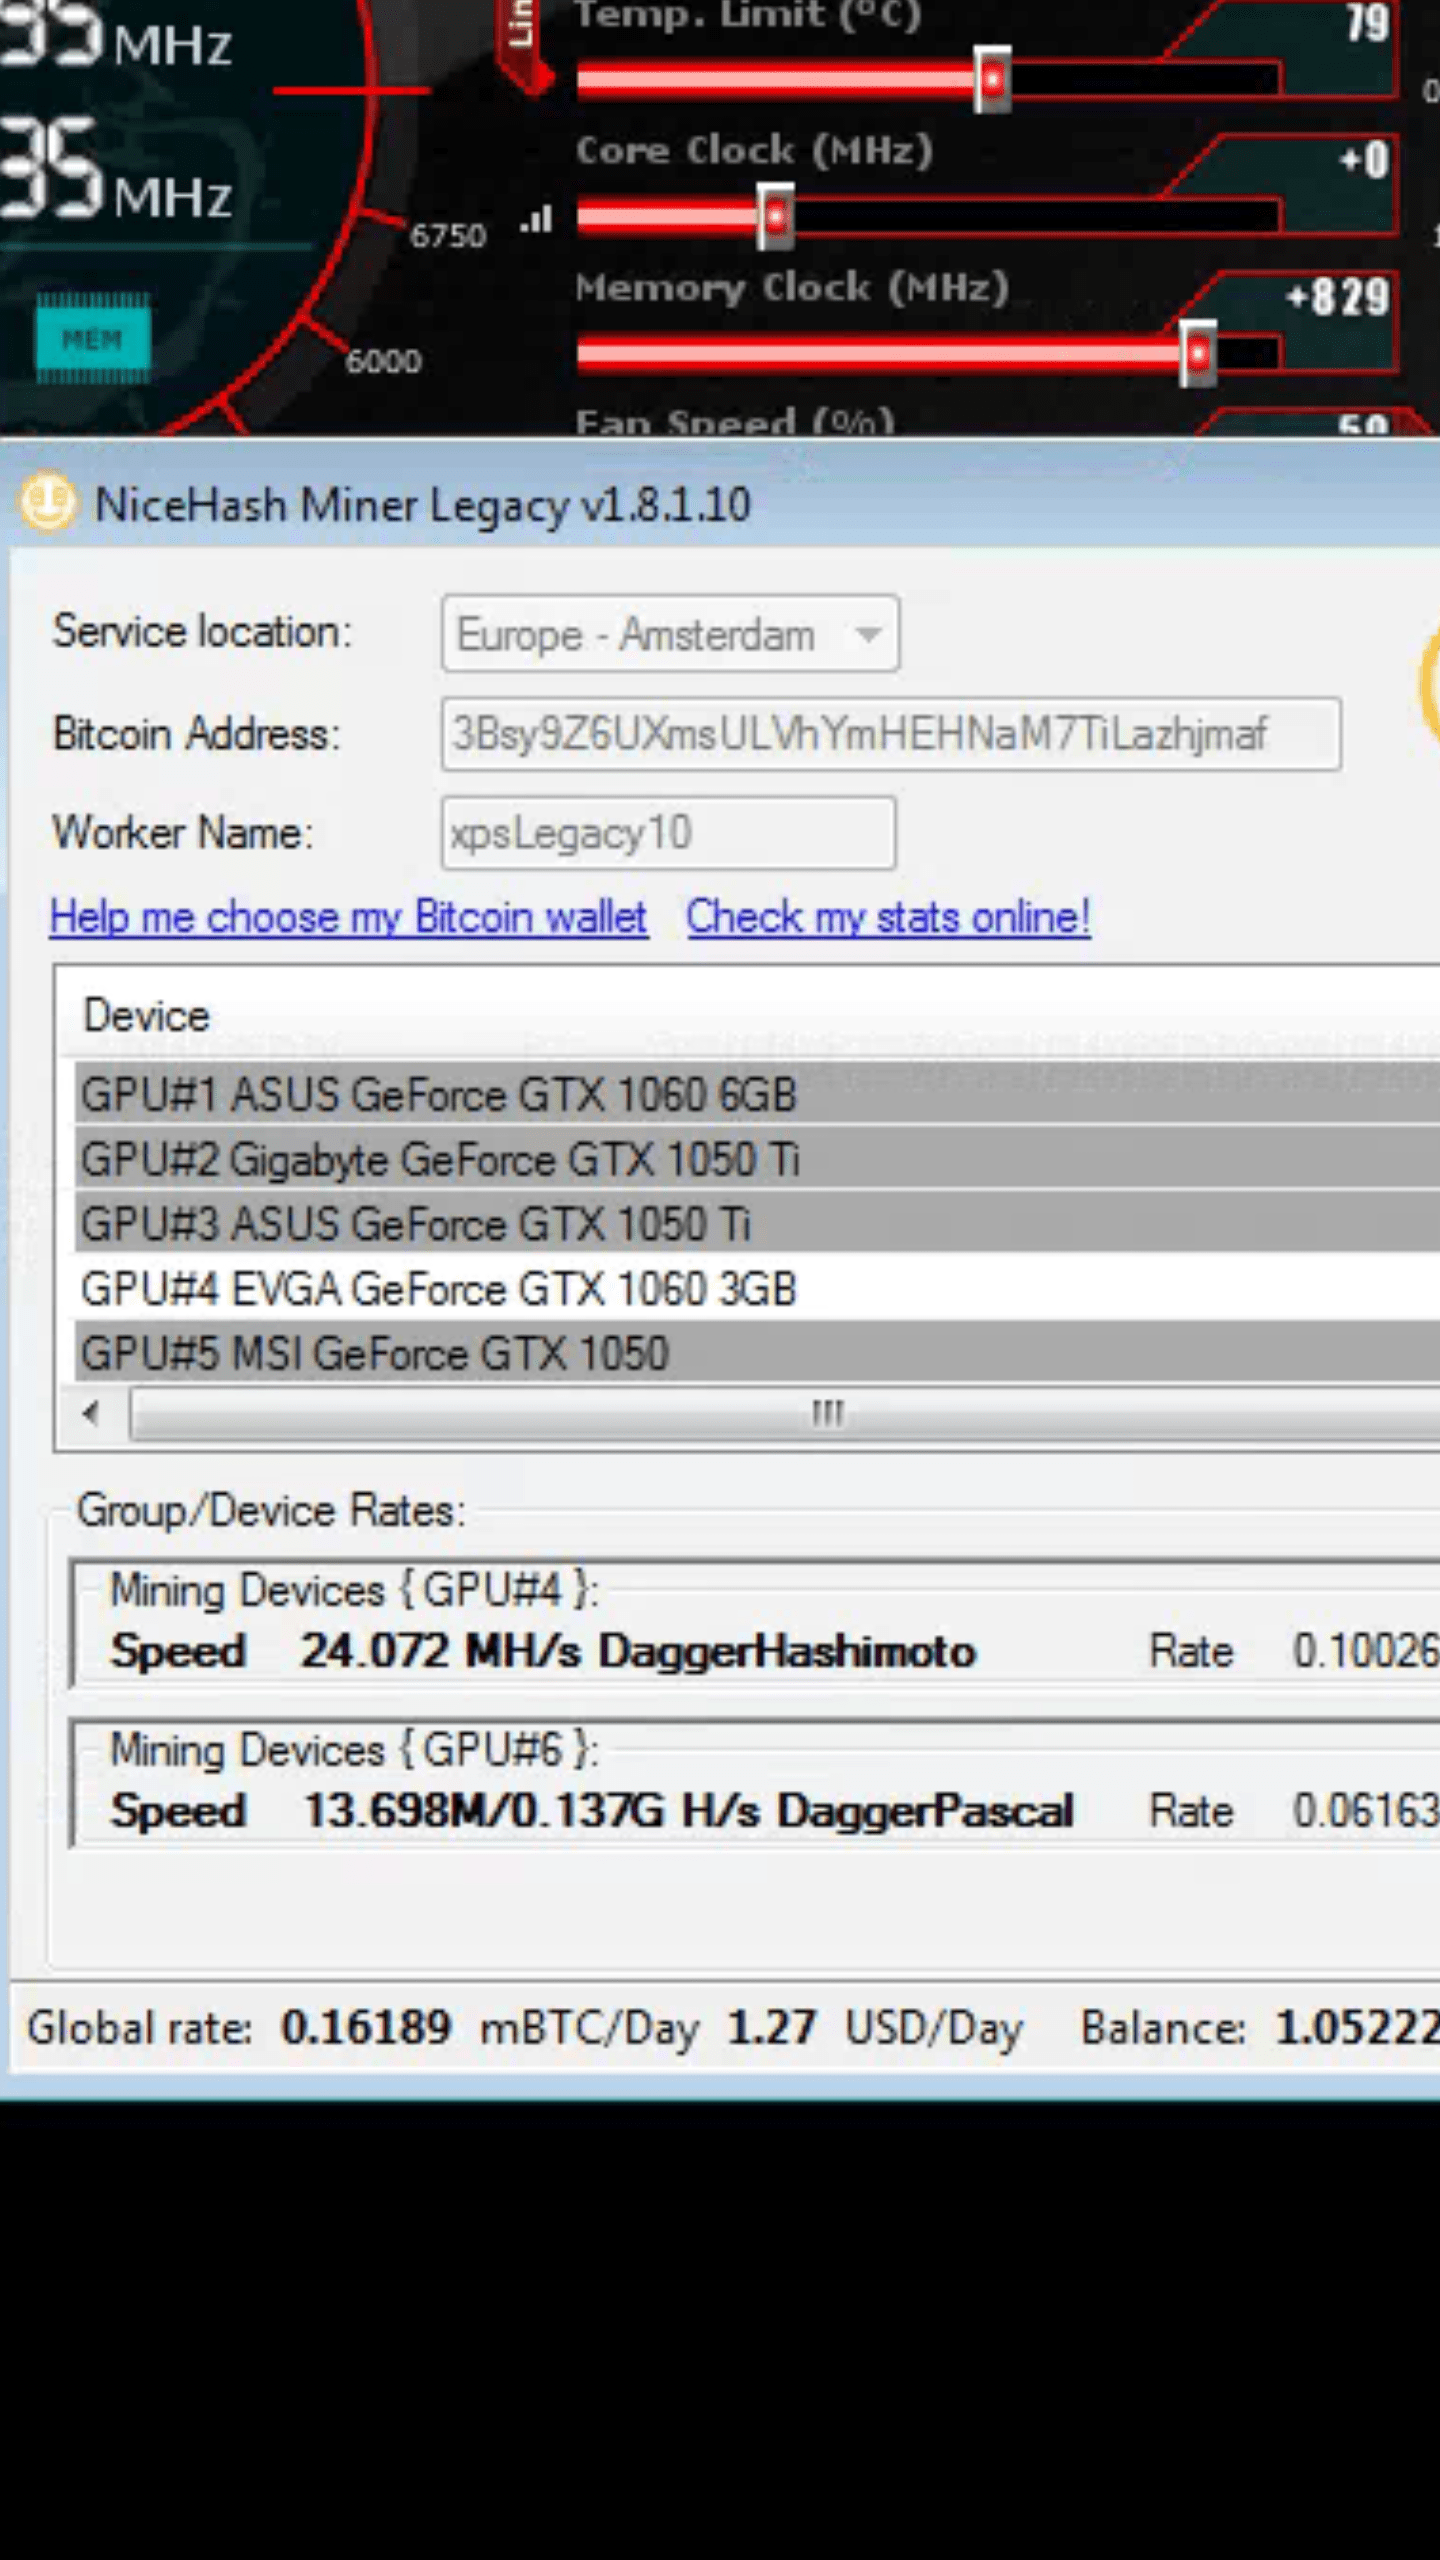Click the Temp. Limit slider handle
The width and height of the screenshot is (1440, 2560).
[x=993, y=79]
